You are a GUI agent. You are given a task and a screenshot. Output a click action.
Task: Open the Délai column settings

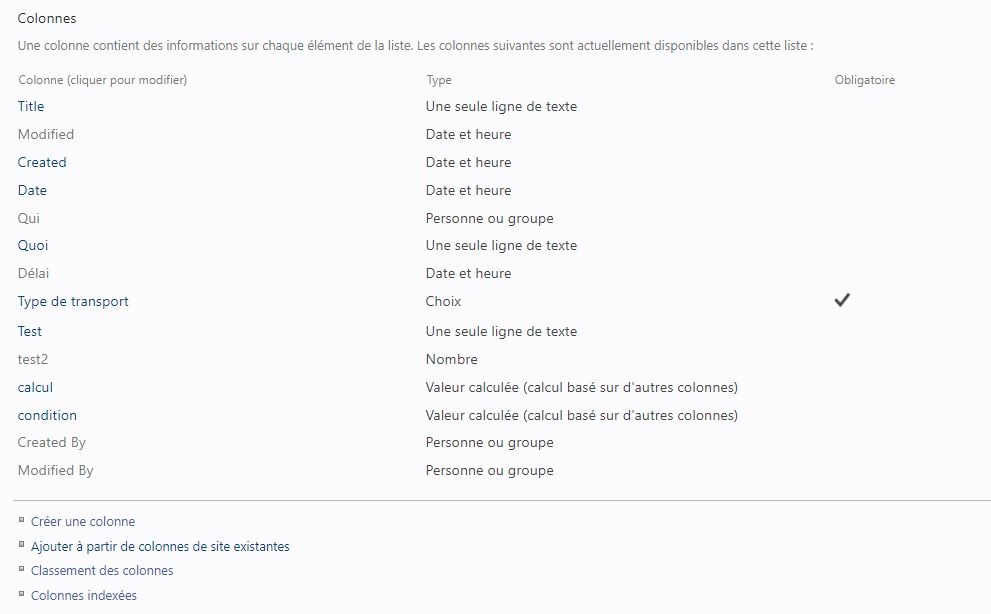point(33,273)
